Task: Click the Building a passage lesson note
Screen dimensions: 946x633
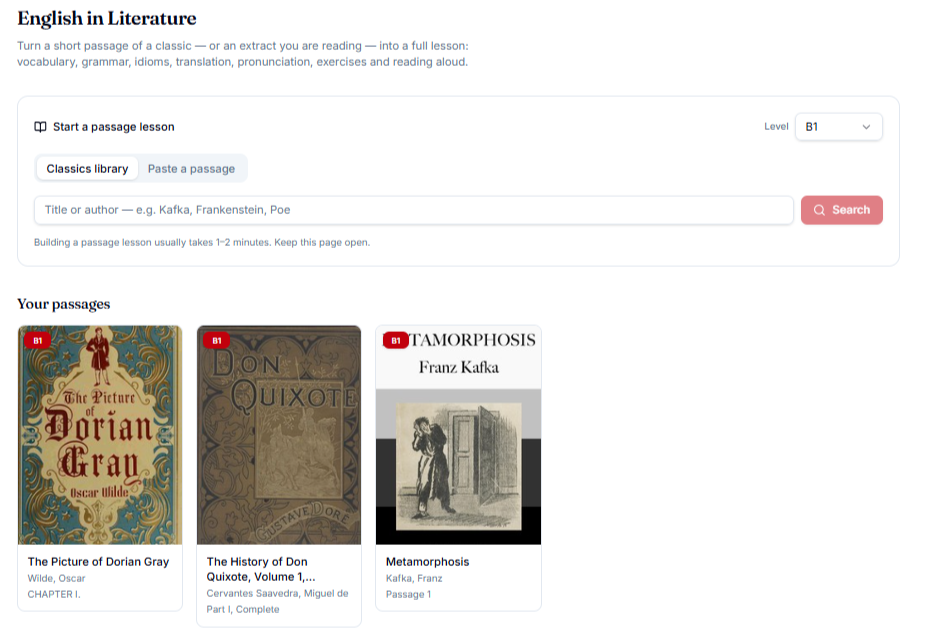Action: point(202,243)
